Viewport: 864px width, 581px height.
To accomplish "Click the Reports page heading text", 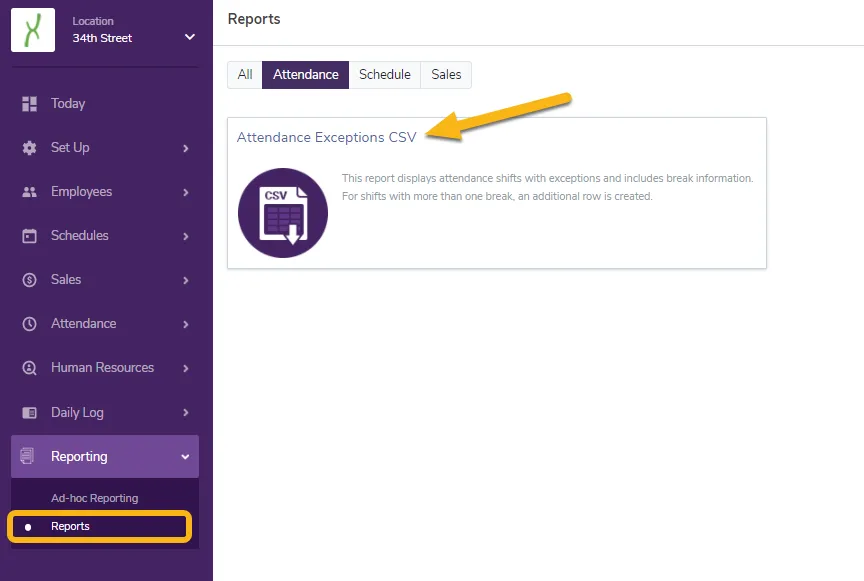I will [254, 19].
